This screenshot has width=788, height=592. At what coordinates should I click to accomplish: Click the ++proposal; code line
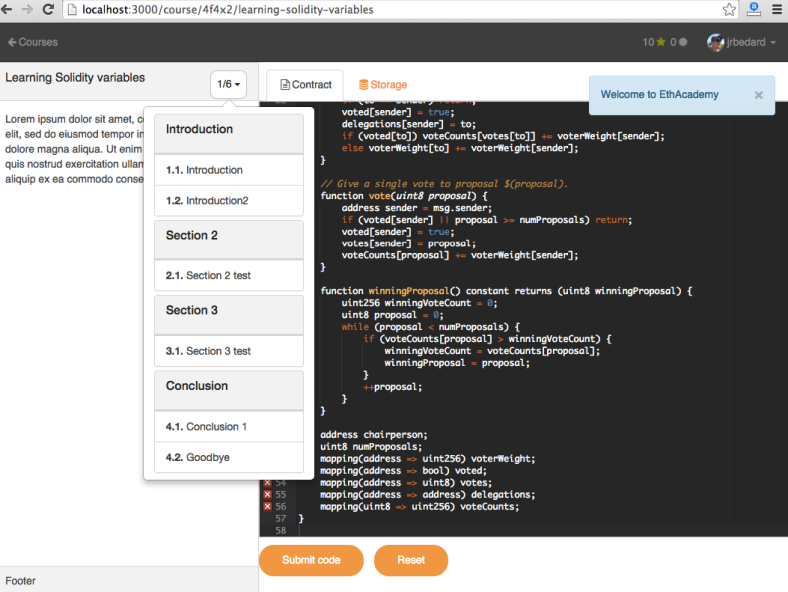click(392, 387)
